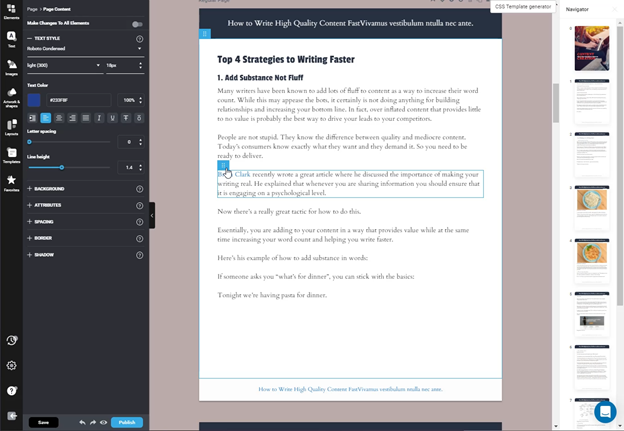Center align the text
This screenshot has width=624, height=431.
59,118
